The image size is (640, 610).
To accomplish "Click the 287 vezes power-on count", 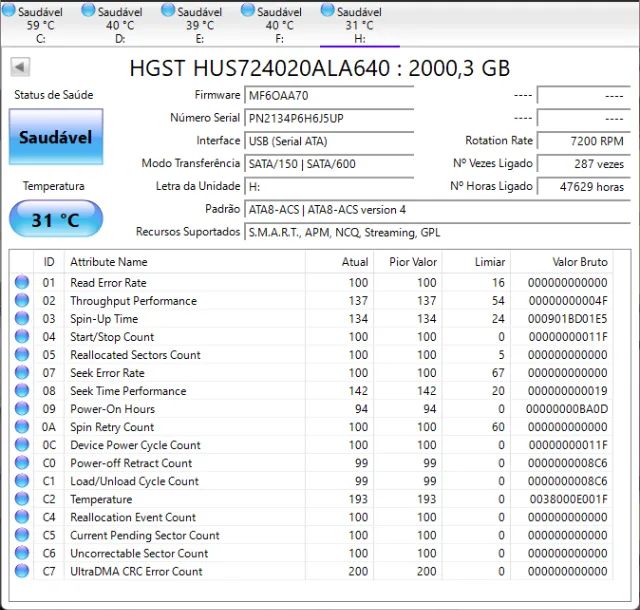I will (x=584, y=164).
